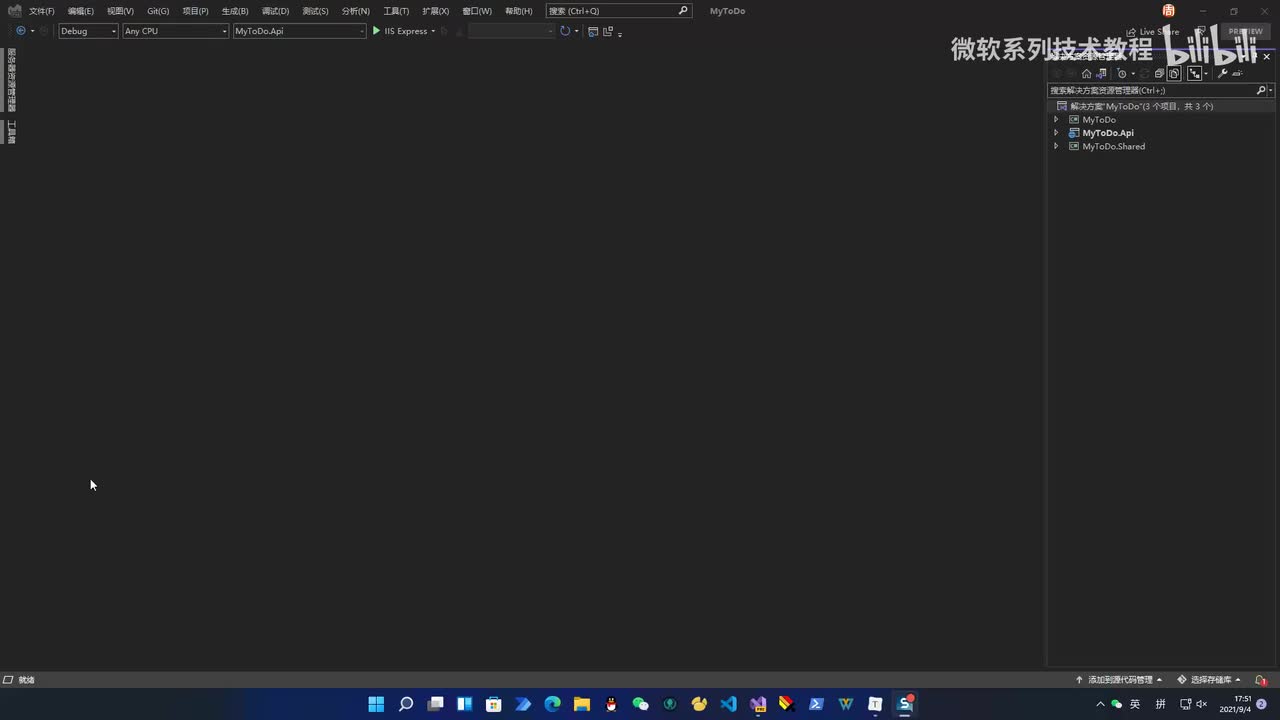Click 添加到源代码管理 in status bar
Screen dimensions: 1280x720
(1119, 680)
